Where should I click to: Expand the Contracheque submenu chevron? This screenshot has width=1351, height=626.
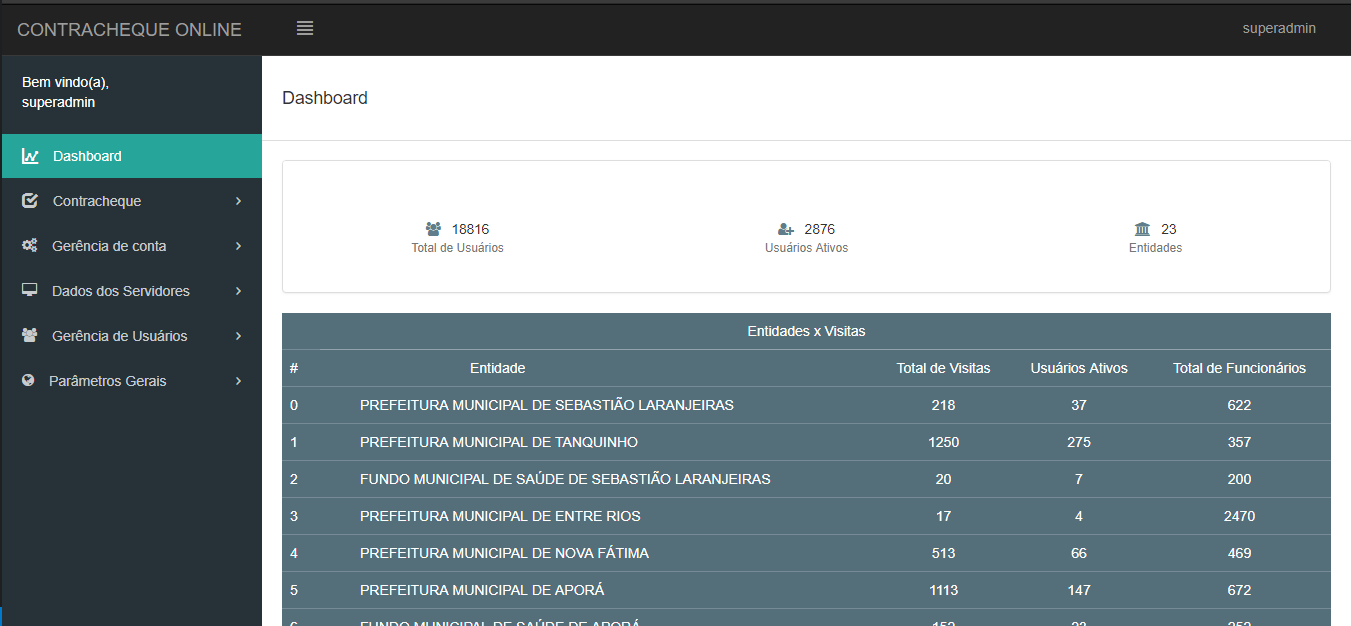pos(238,201)
